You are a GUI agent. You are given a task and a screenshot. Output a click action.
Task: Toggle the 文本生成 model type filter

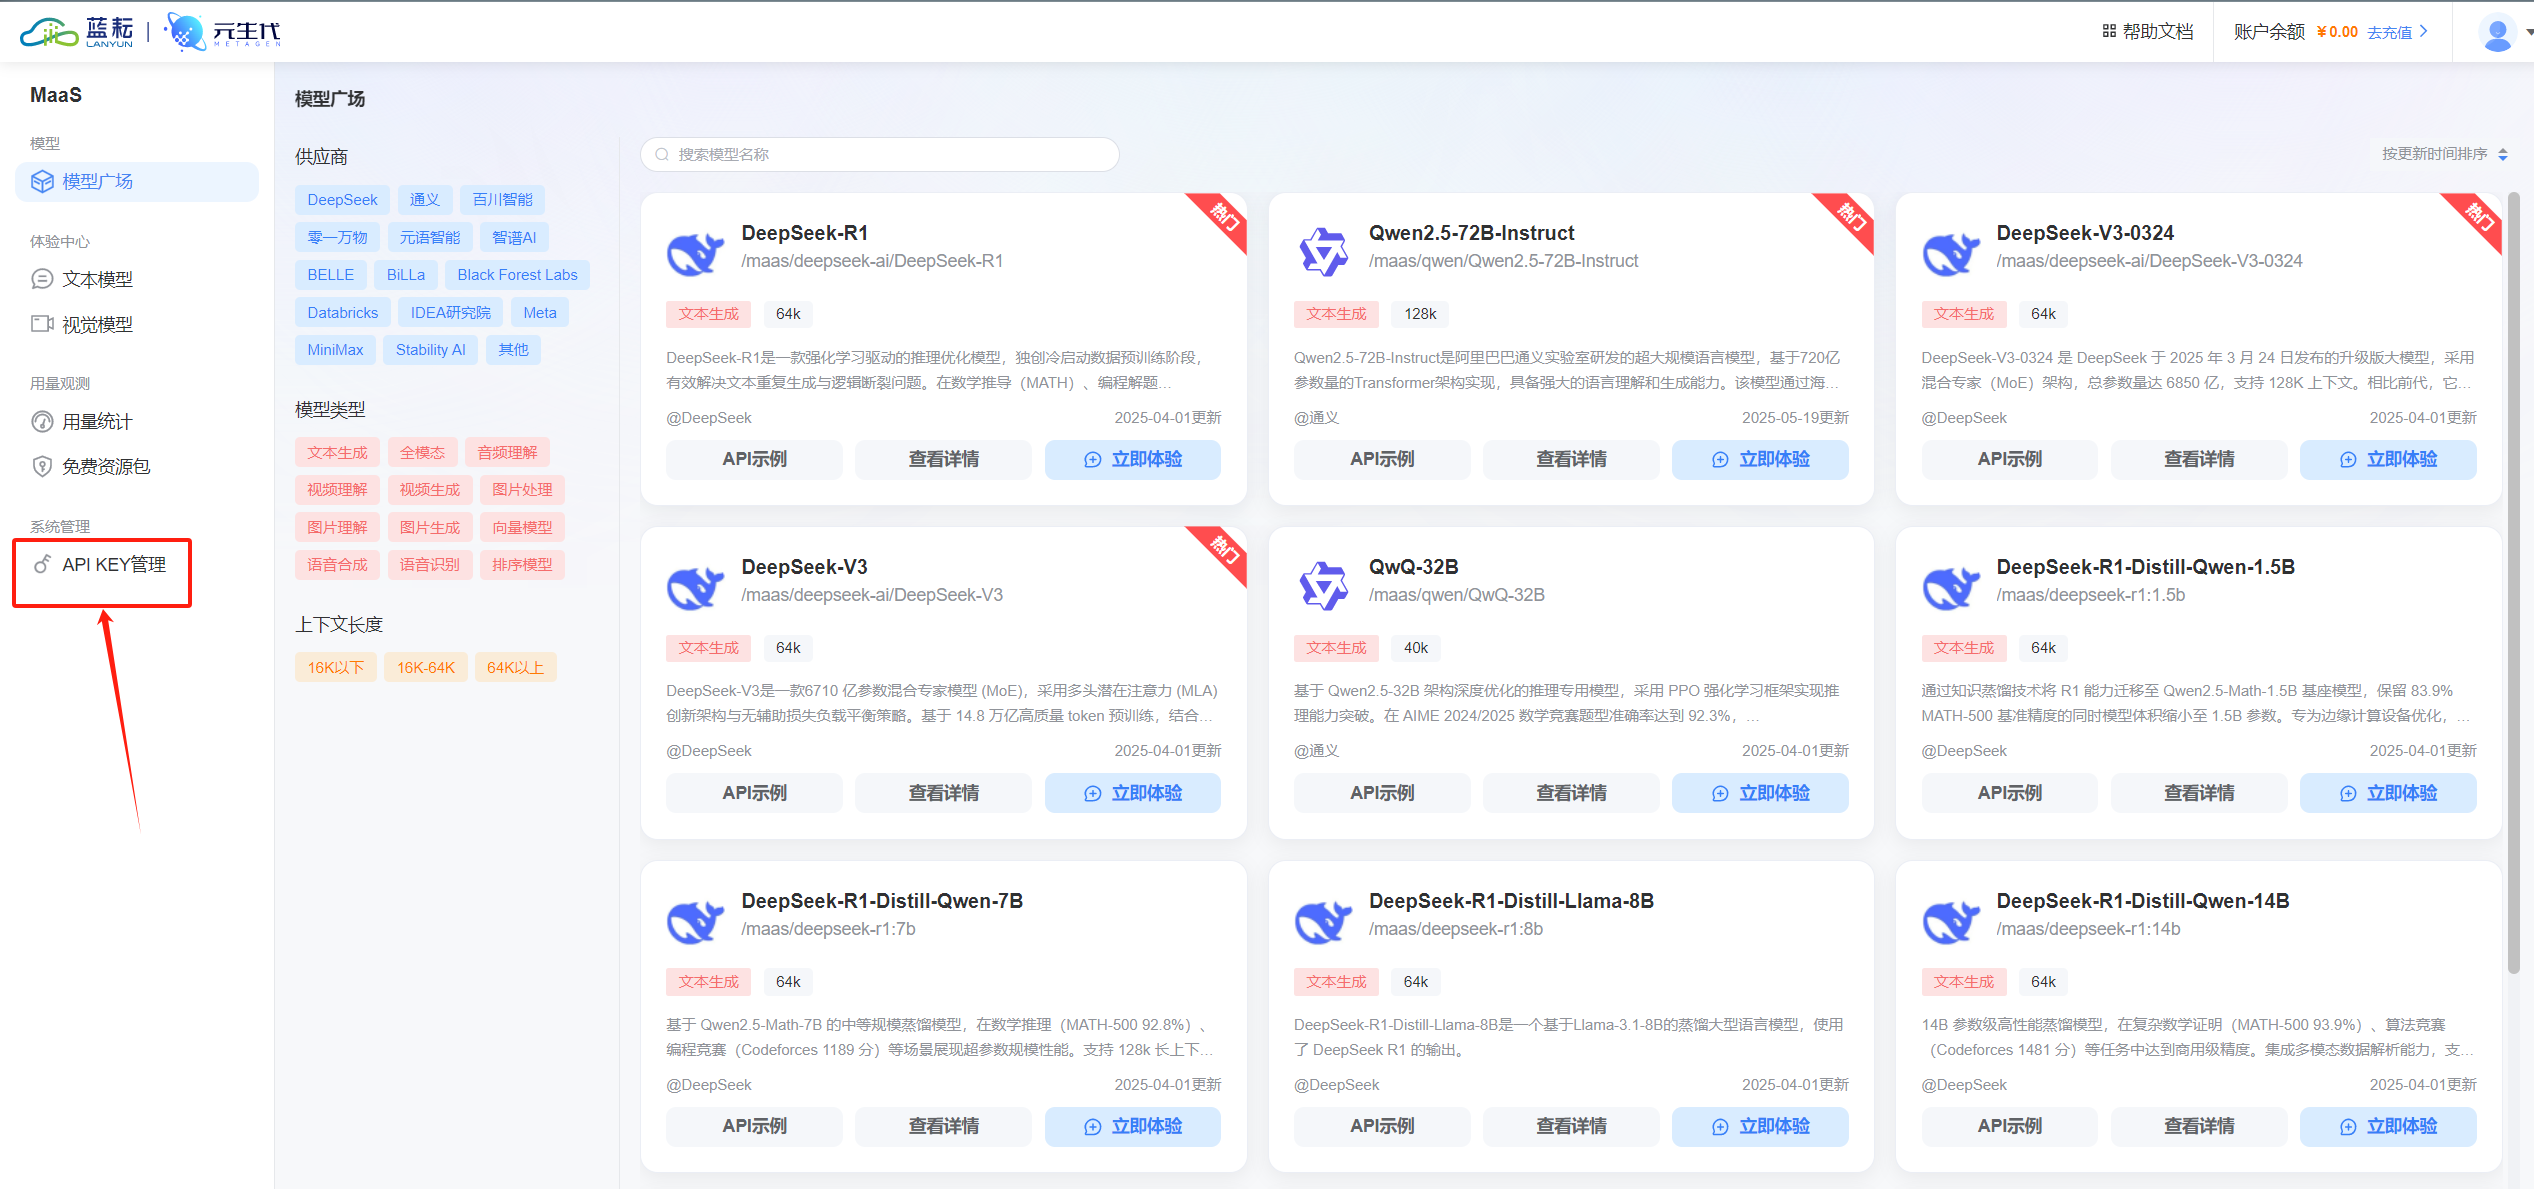tap(337, 453)
